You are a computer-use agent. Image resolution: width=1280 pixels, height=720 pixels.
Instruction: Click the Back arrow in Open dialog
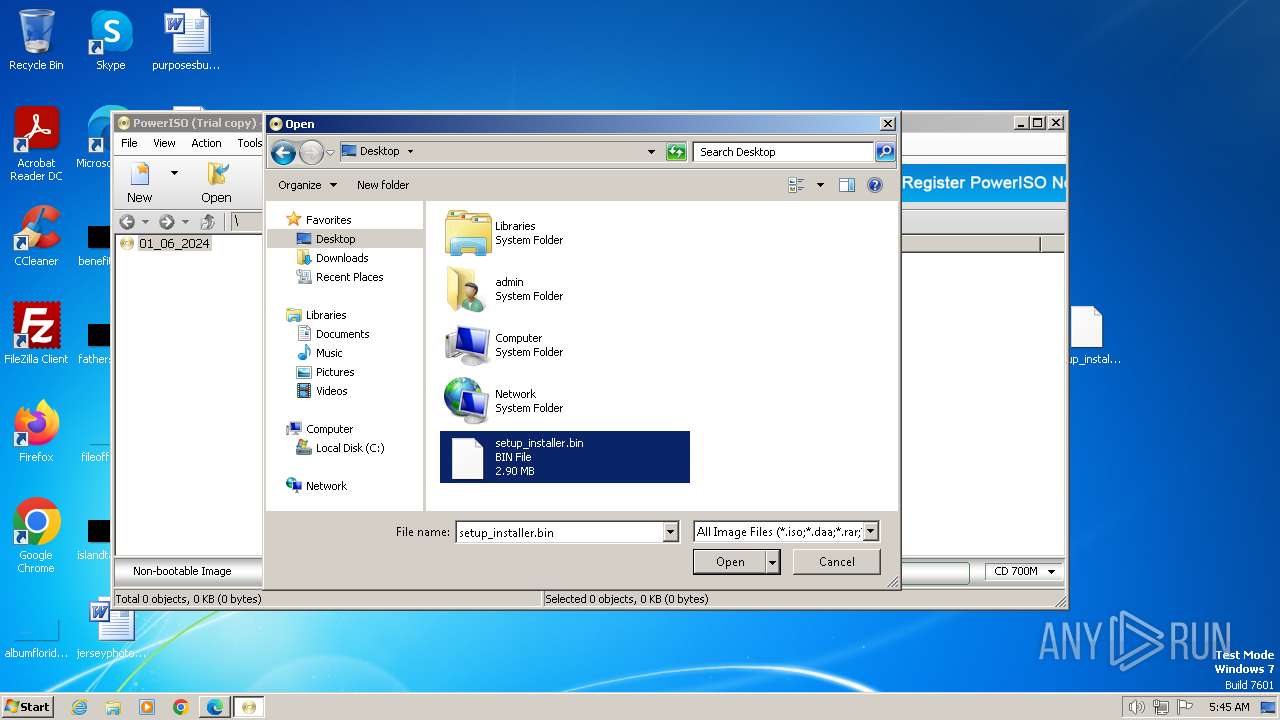283,152
